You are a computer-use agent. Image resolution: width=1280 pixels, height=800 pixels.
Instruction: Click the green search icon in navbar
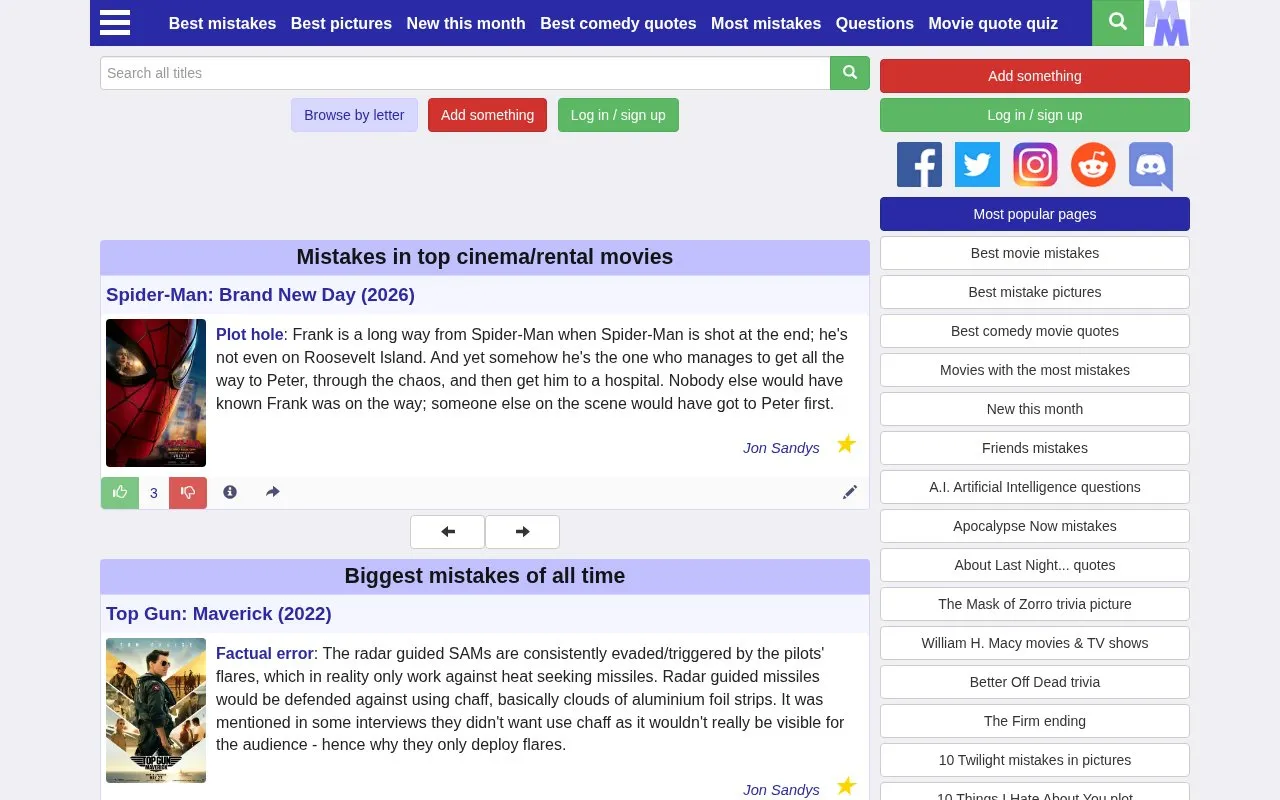pos(1118,22)
